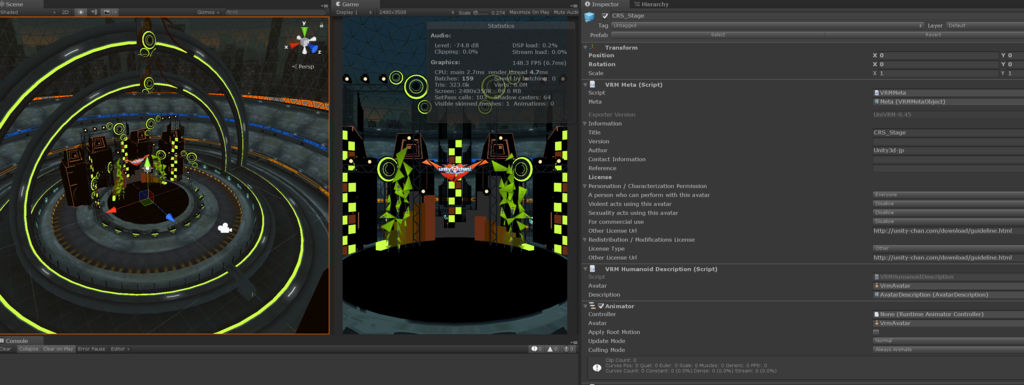Open the Culling Mode dropdown
1024x385 pixels.
point(948,349)
